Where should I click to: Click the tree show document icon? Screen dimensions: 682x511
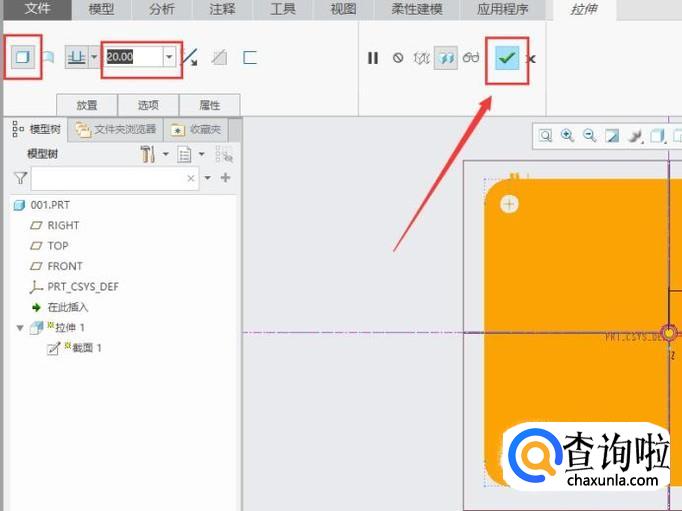click(184, 154)
